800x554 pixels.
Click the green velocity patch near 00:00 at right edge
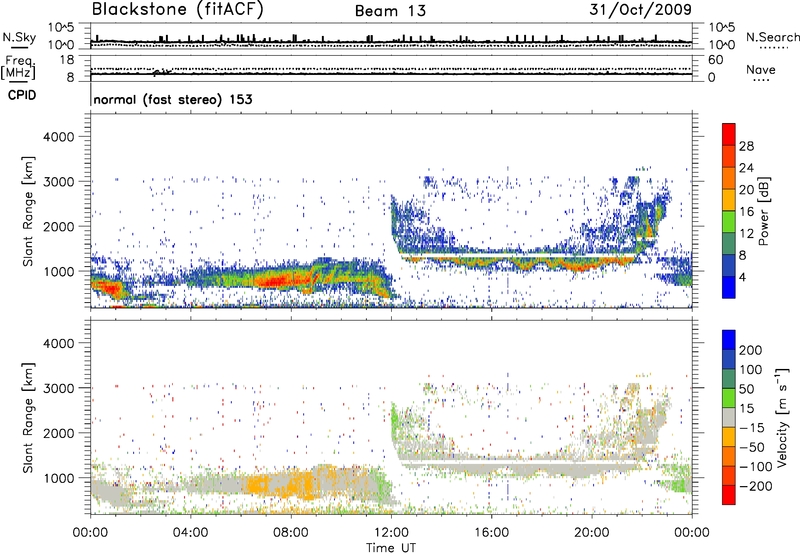click(x=680, y=484)
